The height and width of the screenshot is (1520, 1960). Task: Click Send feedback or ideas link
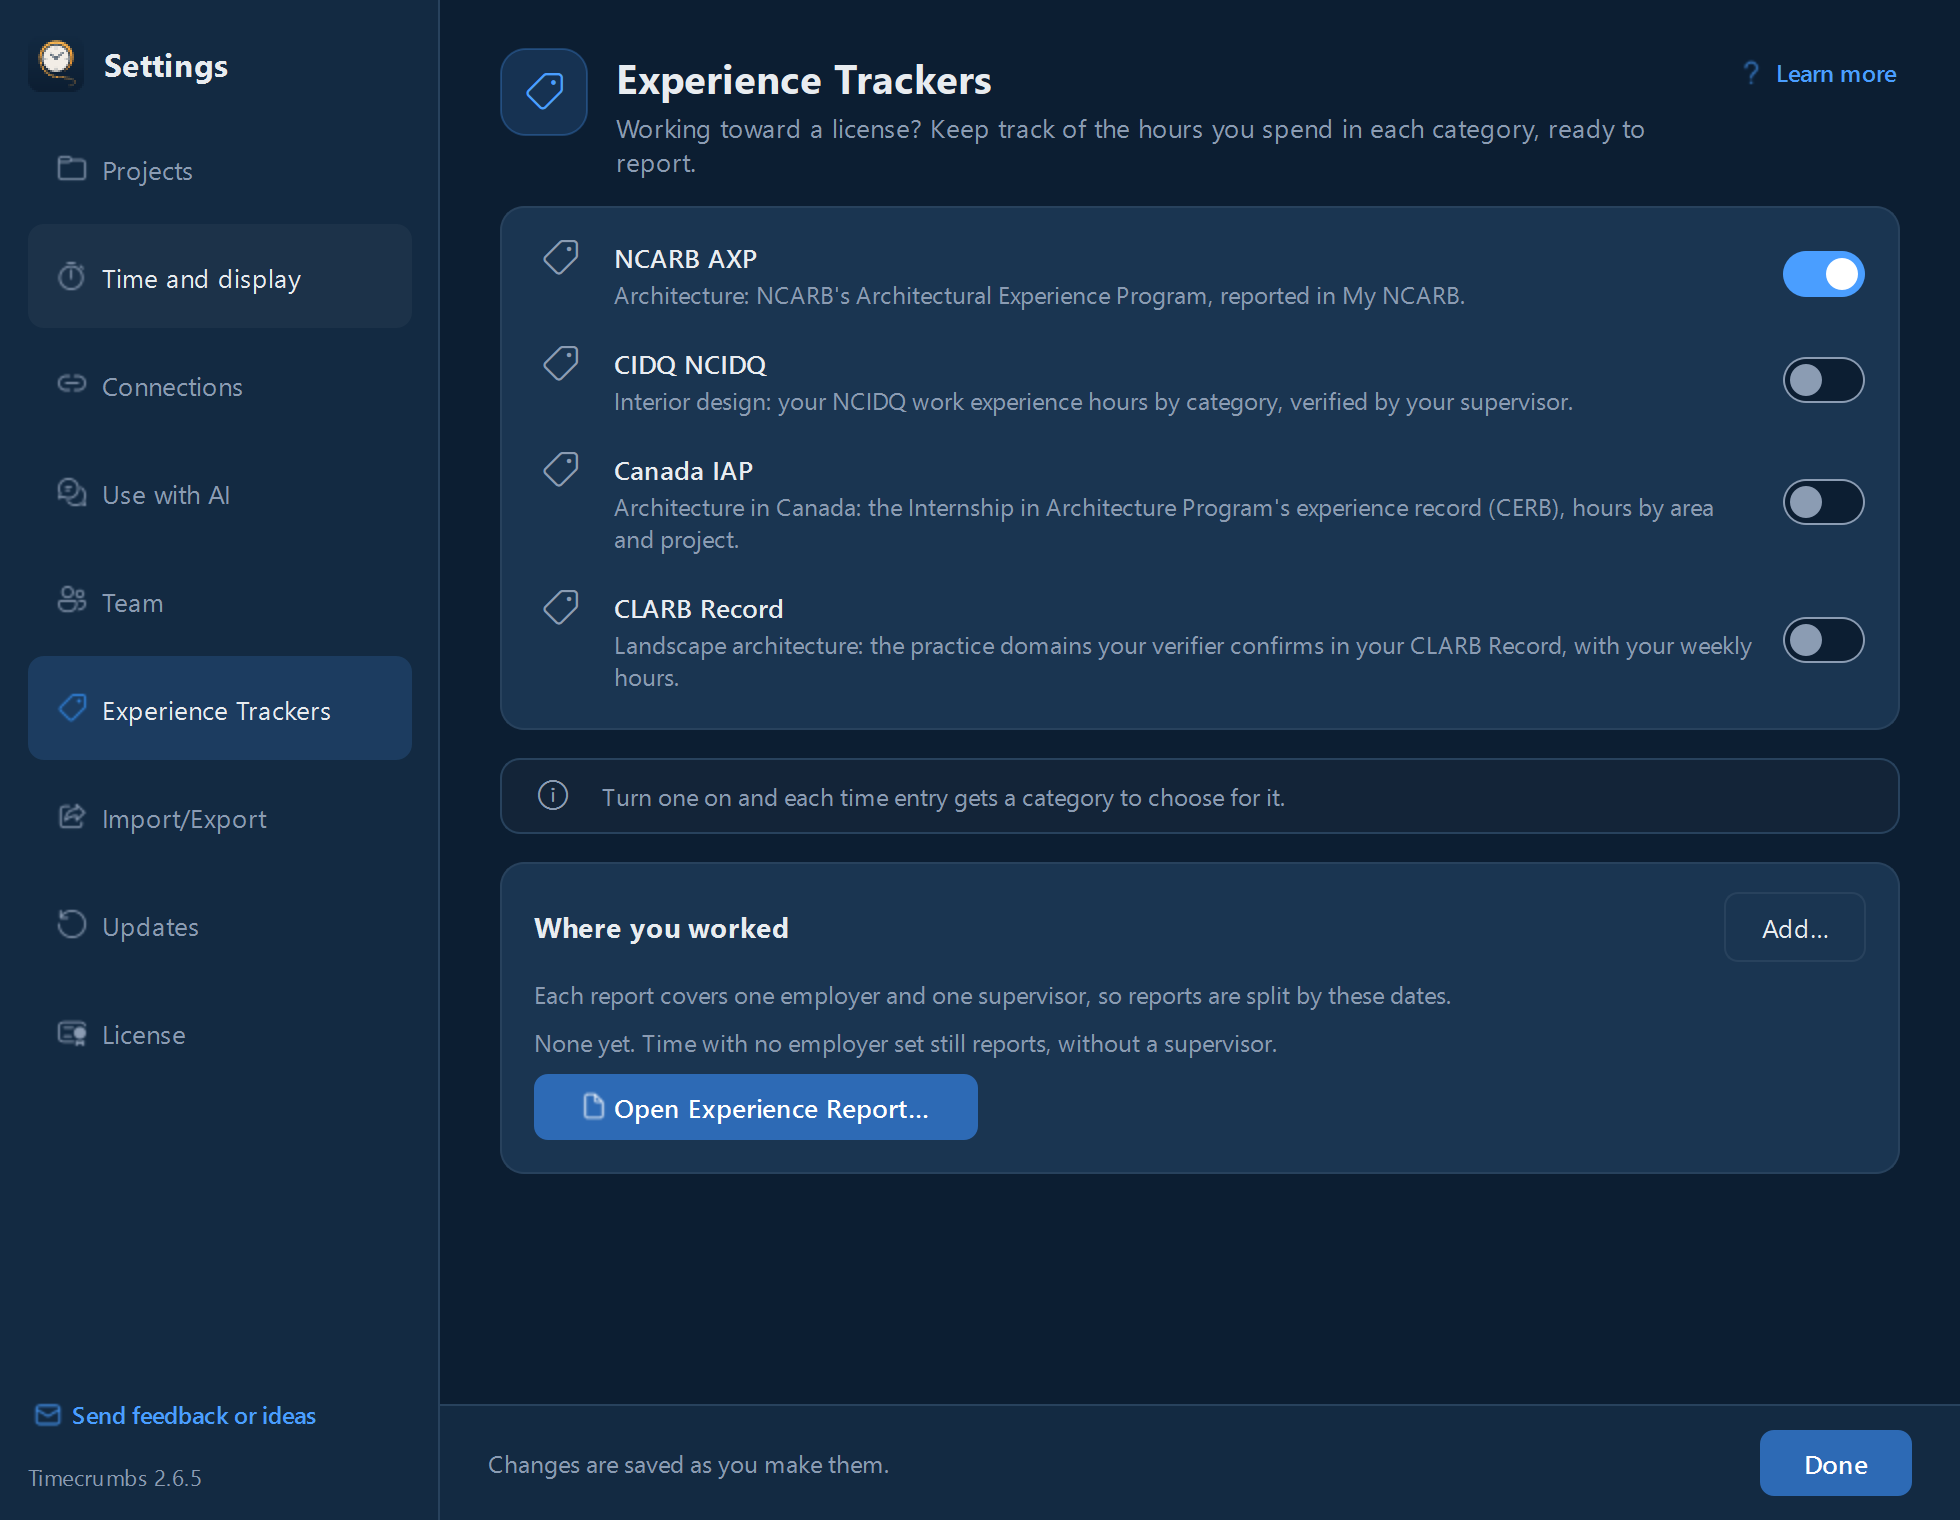193,1415
